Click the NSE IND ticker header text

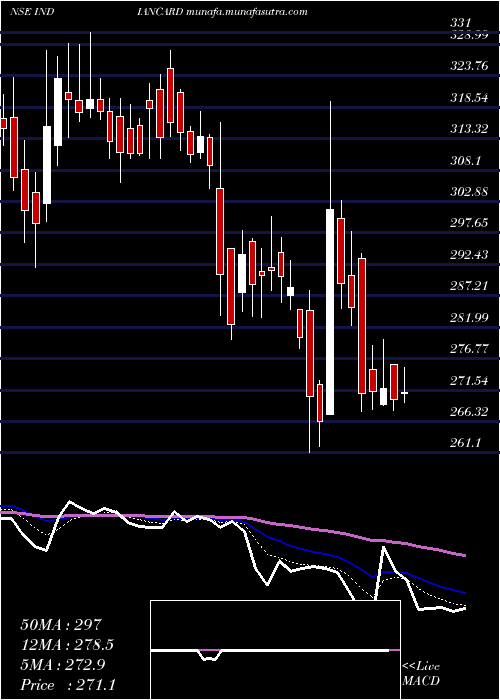click(32, 12)
